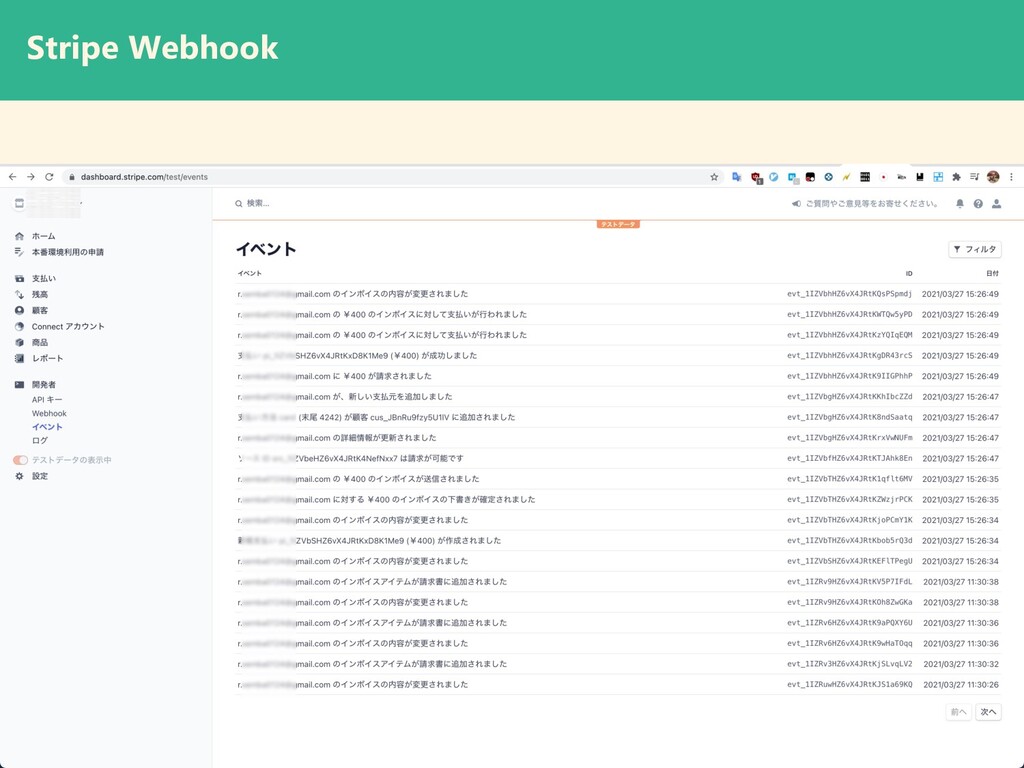Click the Google Translate extension icon

(736, 177)
